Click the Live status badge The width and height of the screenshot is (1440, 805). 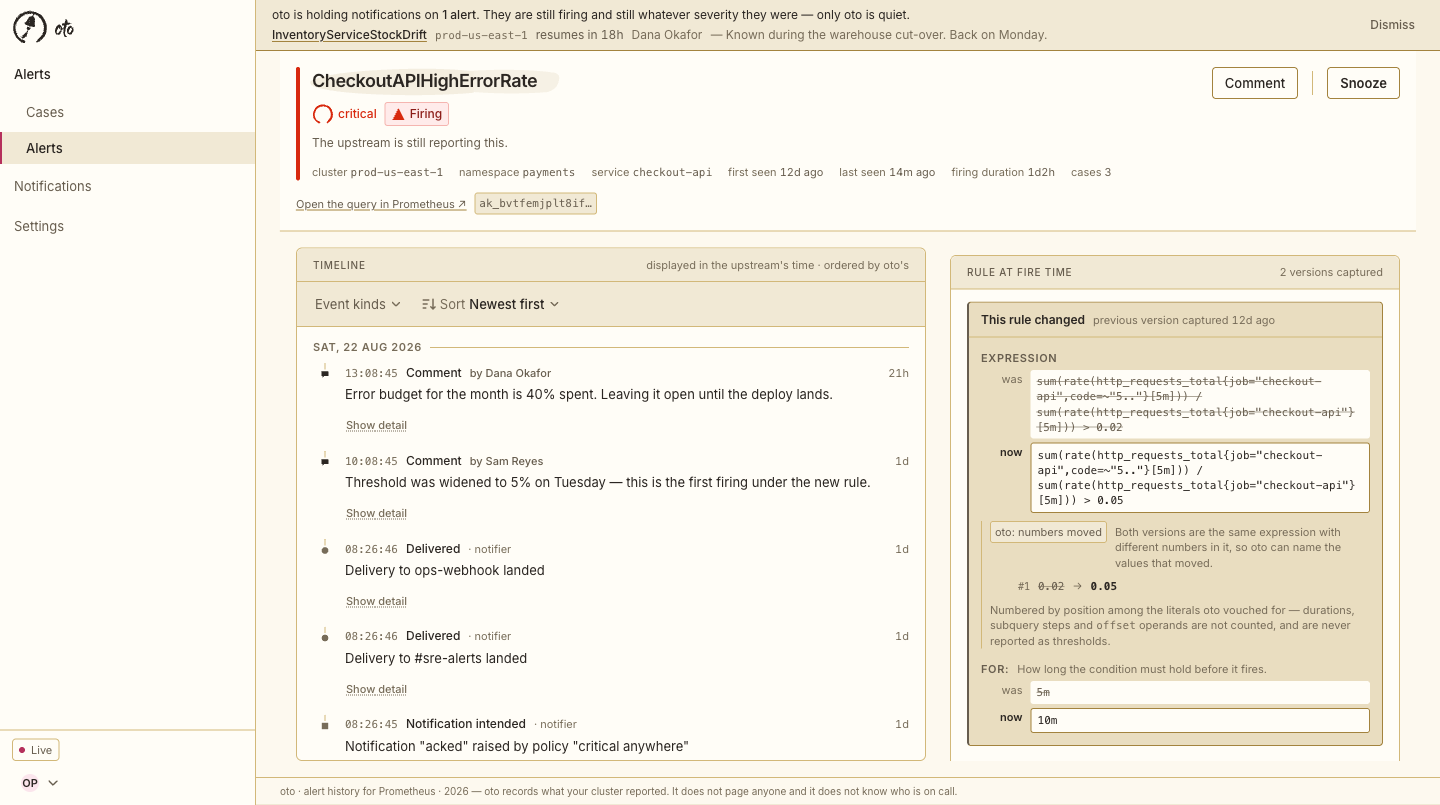point(36,750)
